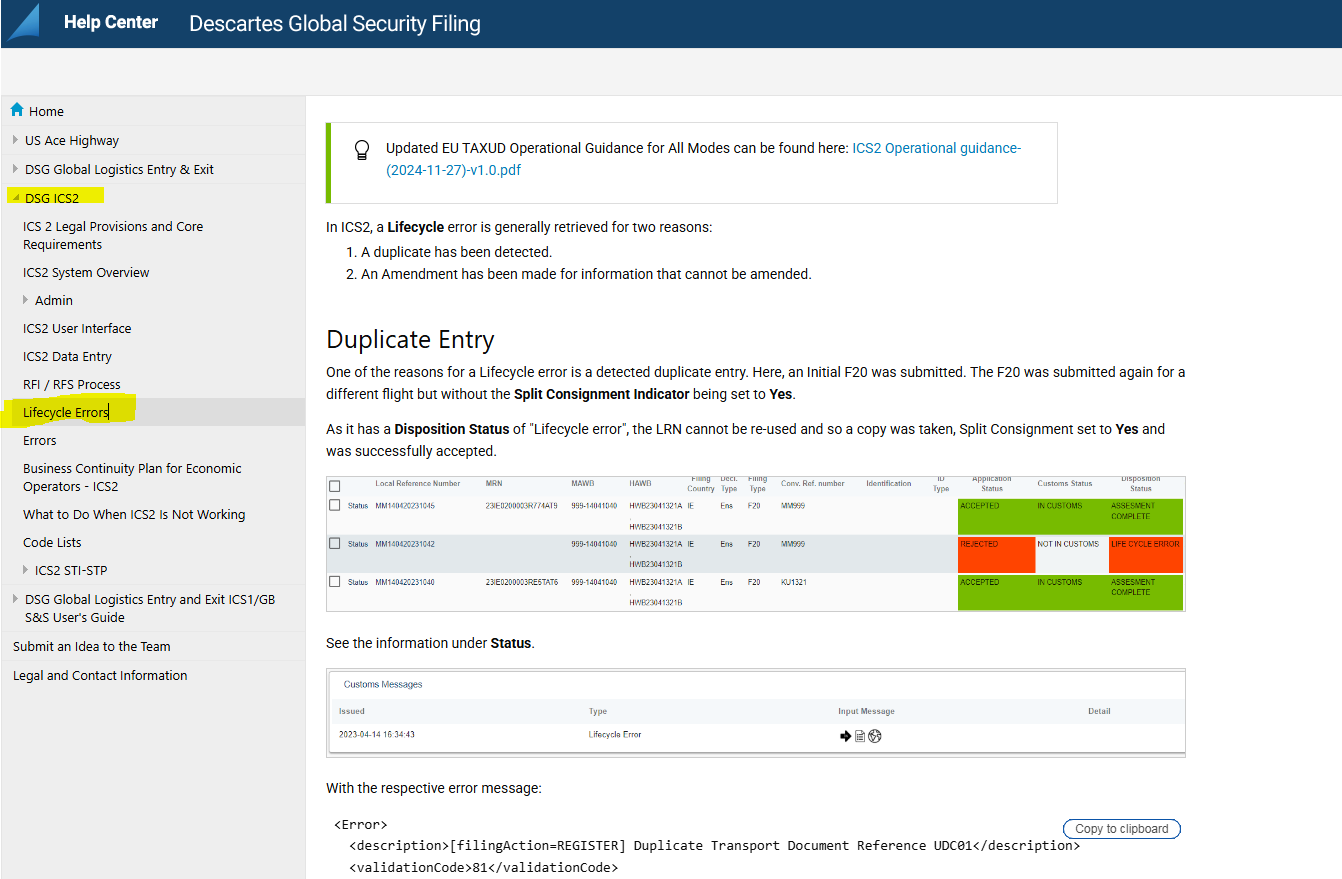Tick checkbox for row MM140420231040
Image resolution: width=1342 pixels, height=879 pixels.
click(335, 582)
